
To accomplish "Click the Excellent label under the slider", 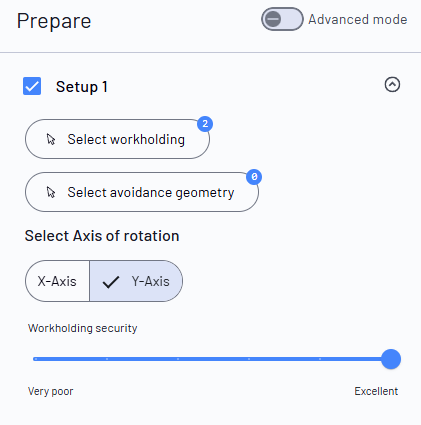I will point(376,391).
